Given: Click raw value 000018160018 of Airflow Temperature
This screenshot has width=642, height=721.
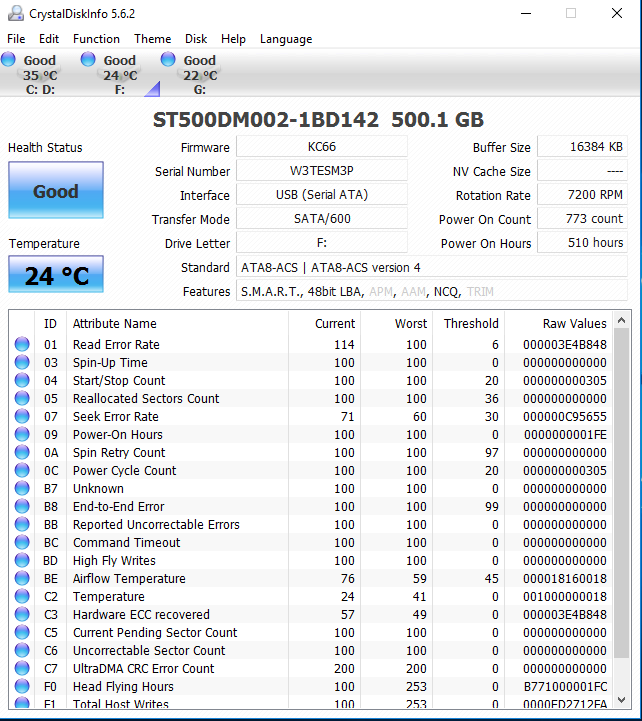Looking at the screenshot, I should [565, 578].
